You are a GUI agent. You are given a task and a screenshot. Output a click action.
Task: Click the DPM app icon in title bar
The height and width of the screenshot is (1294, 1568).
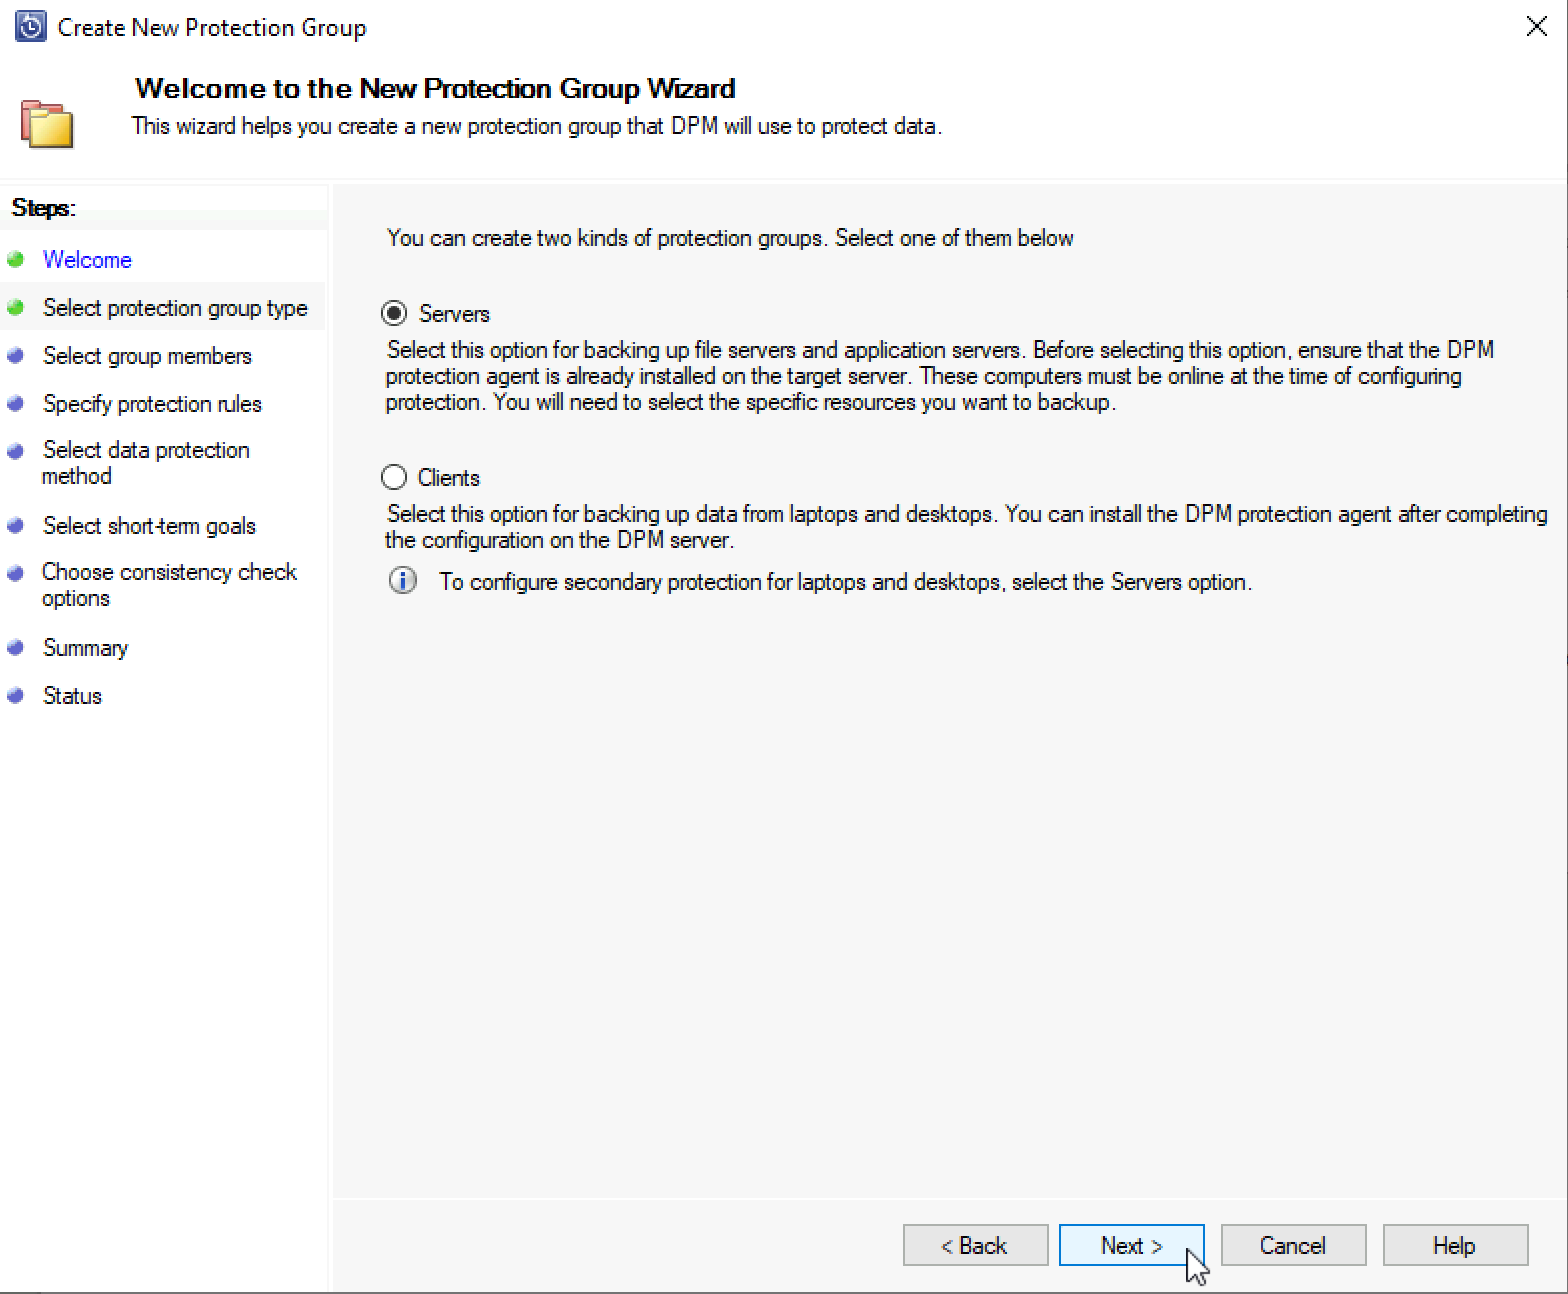click(31, 27)
